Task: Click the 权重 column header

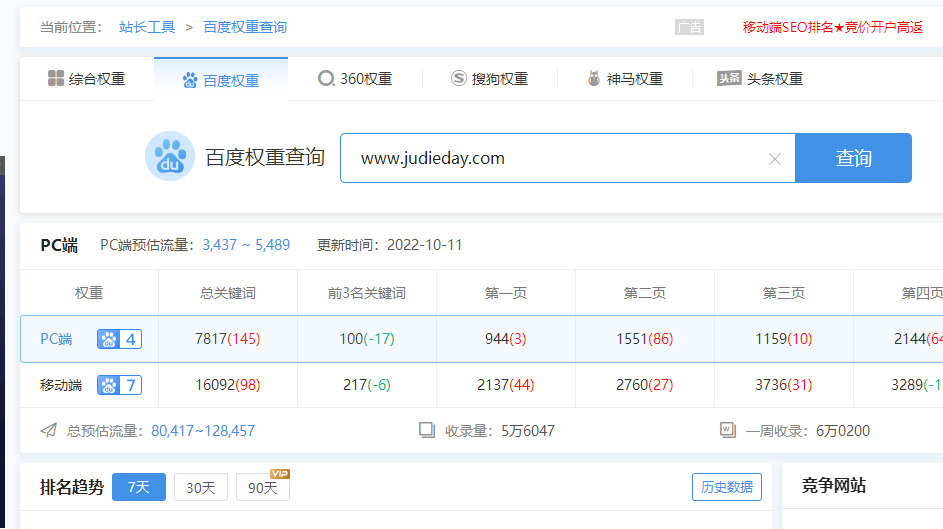Action: 89,293
